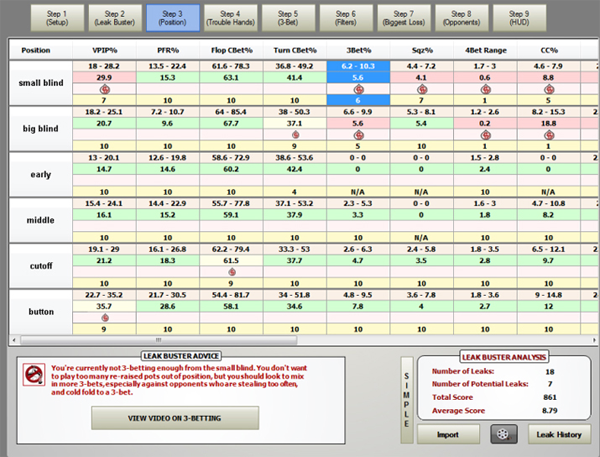The height and width of the screenshot is (457, 600).
Task: Click the Flop CBet% column header
Action: click(232, 50)
